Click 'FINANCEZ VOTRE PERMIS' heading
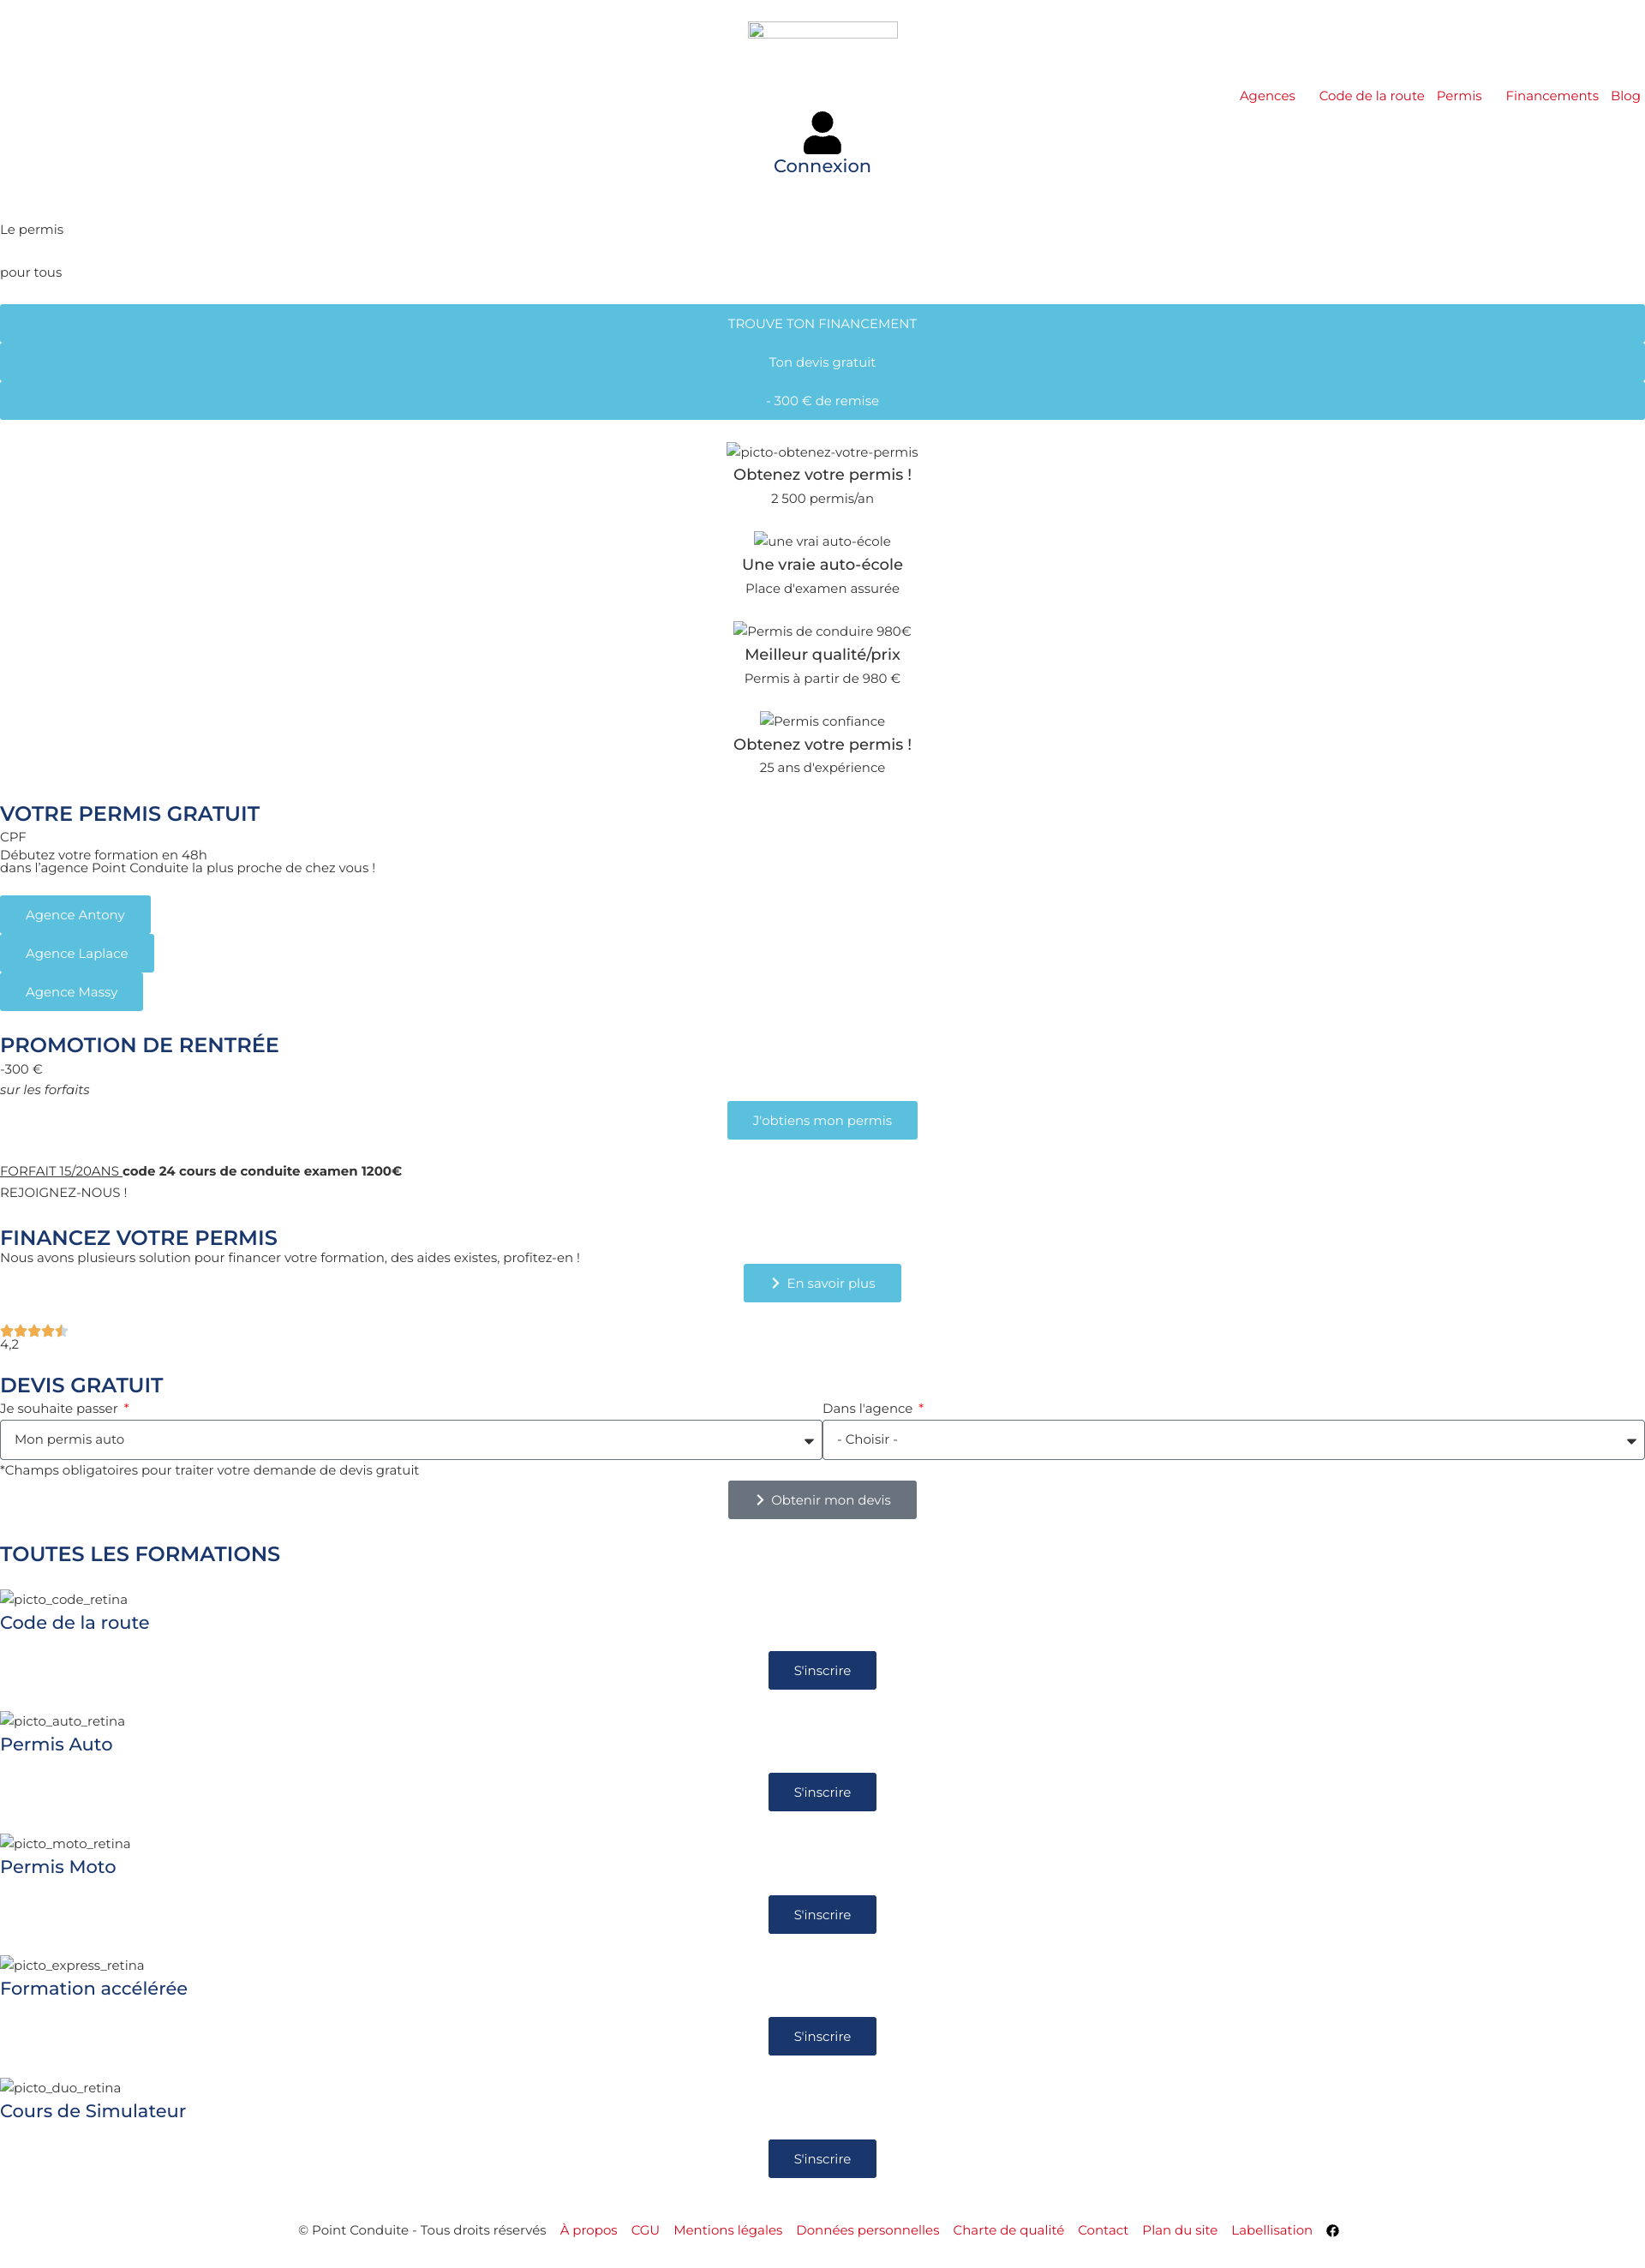Image resolution: width=1645 pixels, height=2268 pixels. coord(139,1238)
